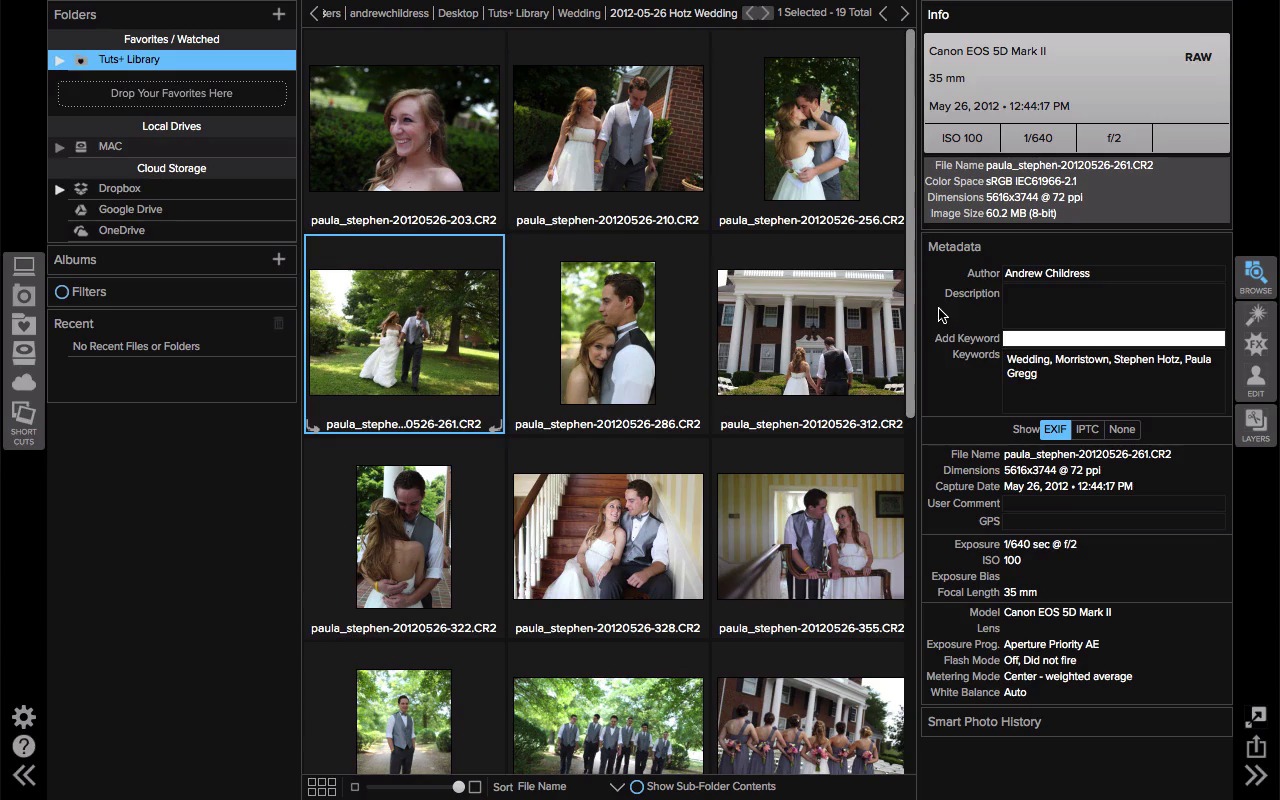Viewport: 1280px width, 800px height.
Task: Select Dropbox in Cloud Storage
Action: click(x=120, y=188)
